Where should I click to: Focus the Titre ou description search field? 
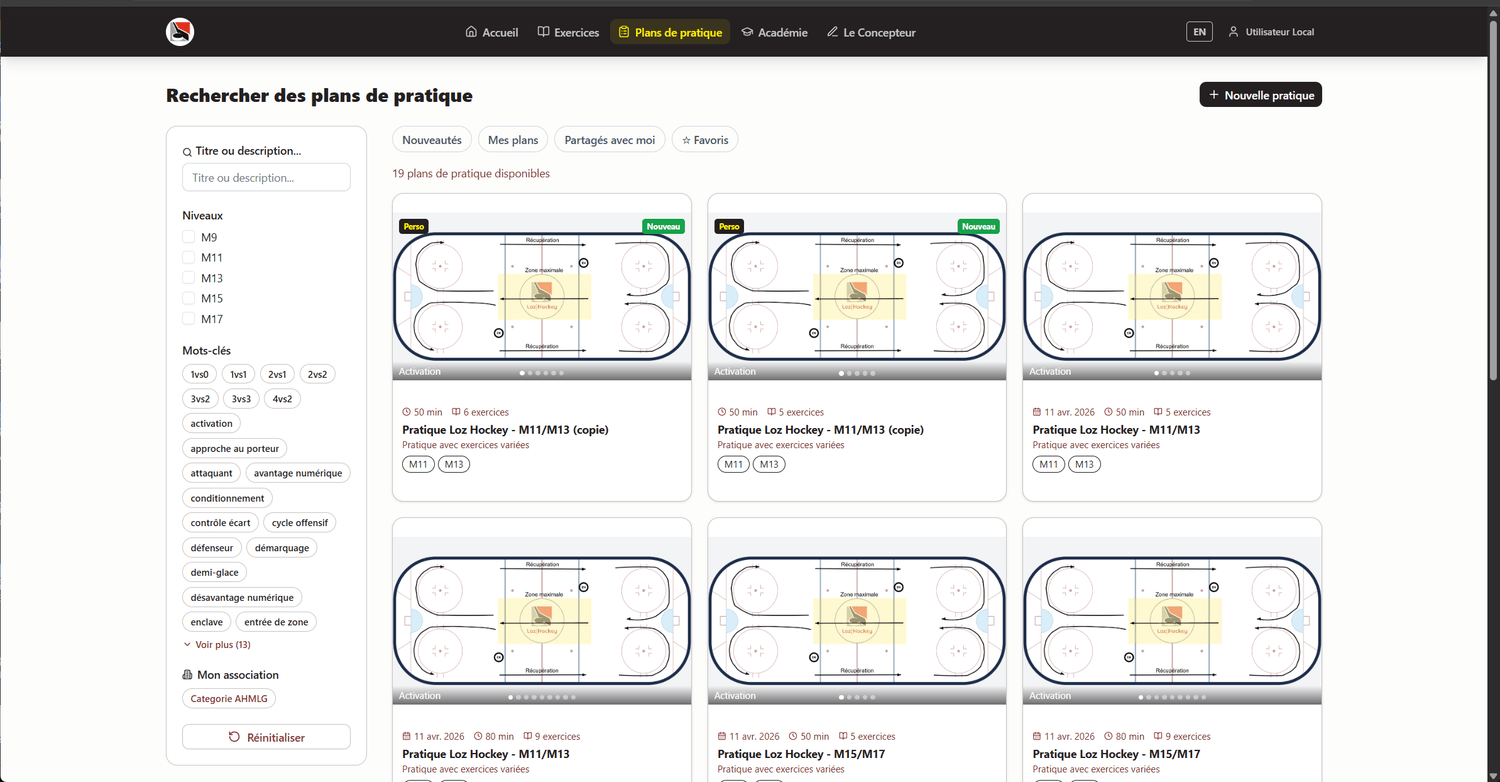tap(266, 178)
